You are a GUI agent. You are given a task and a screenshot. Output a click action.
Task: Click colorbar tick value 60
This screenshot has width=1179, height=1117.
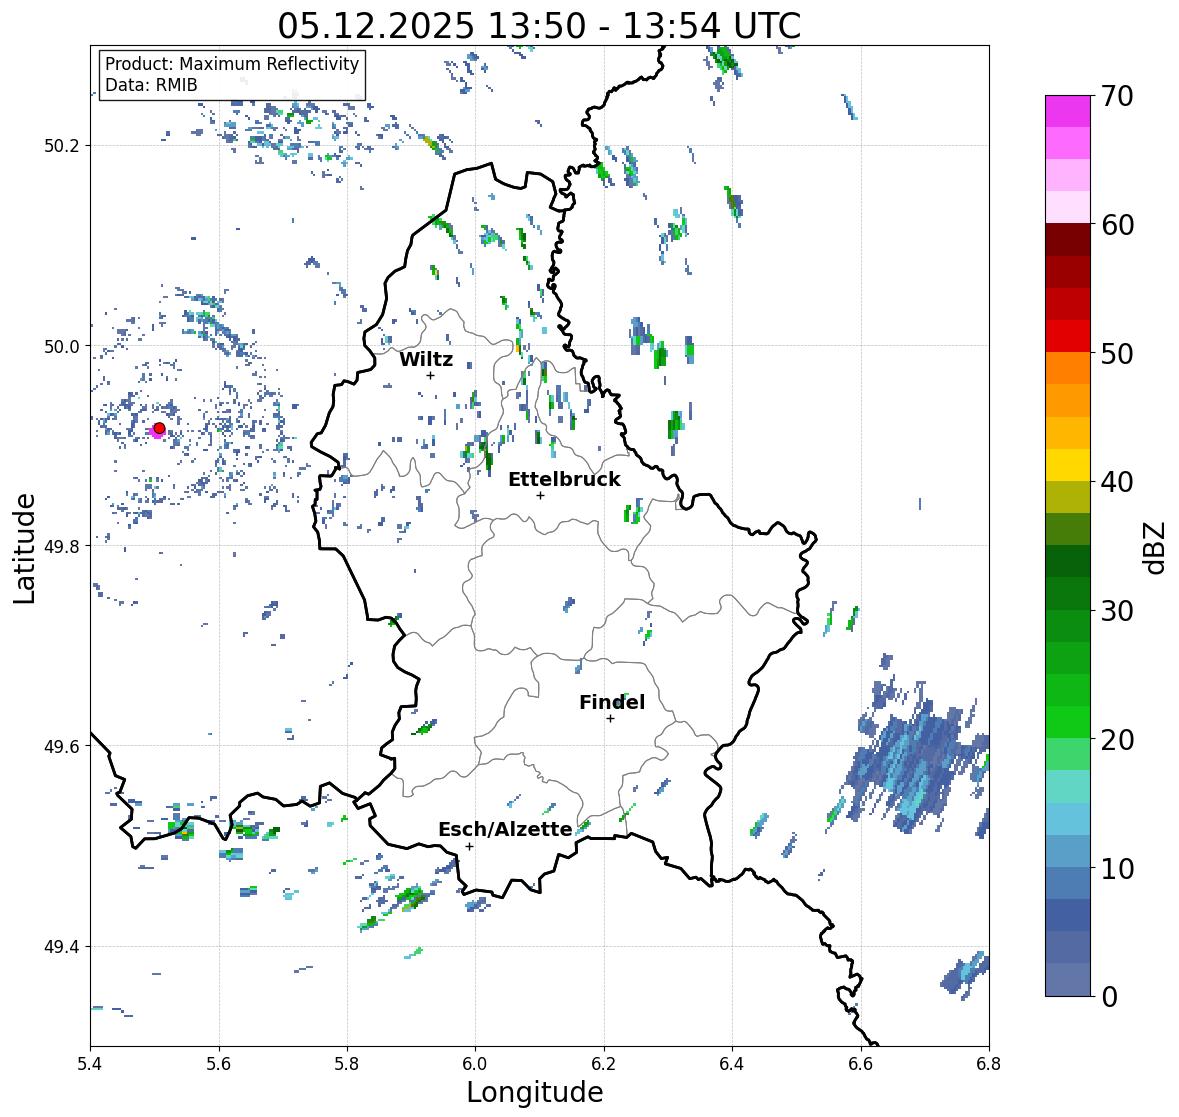[1117, 225]
